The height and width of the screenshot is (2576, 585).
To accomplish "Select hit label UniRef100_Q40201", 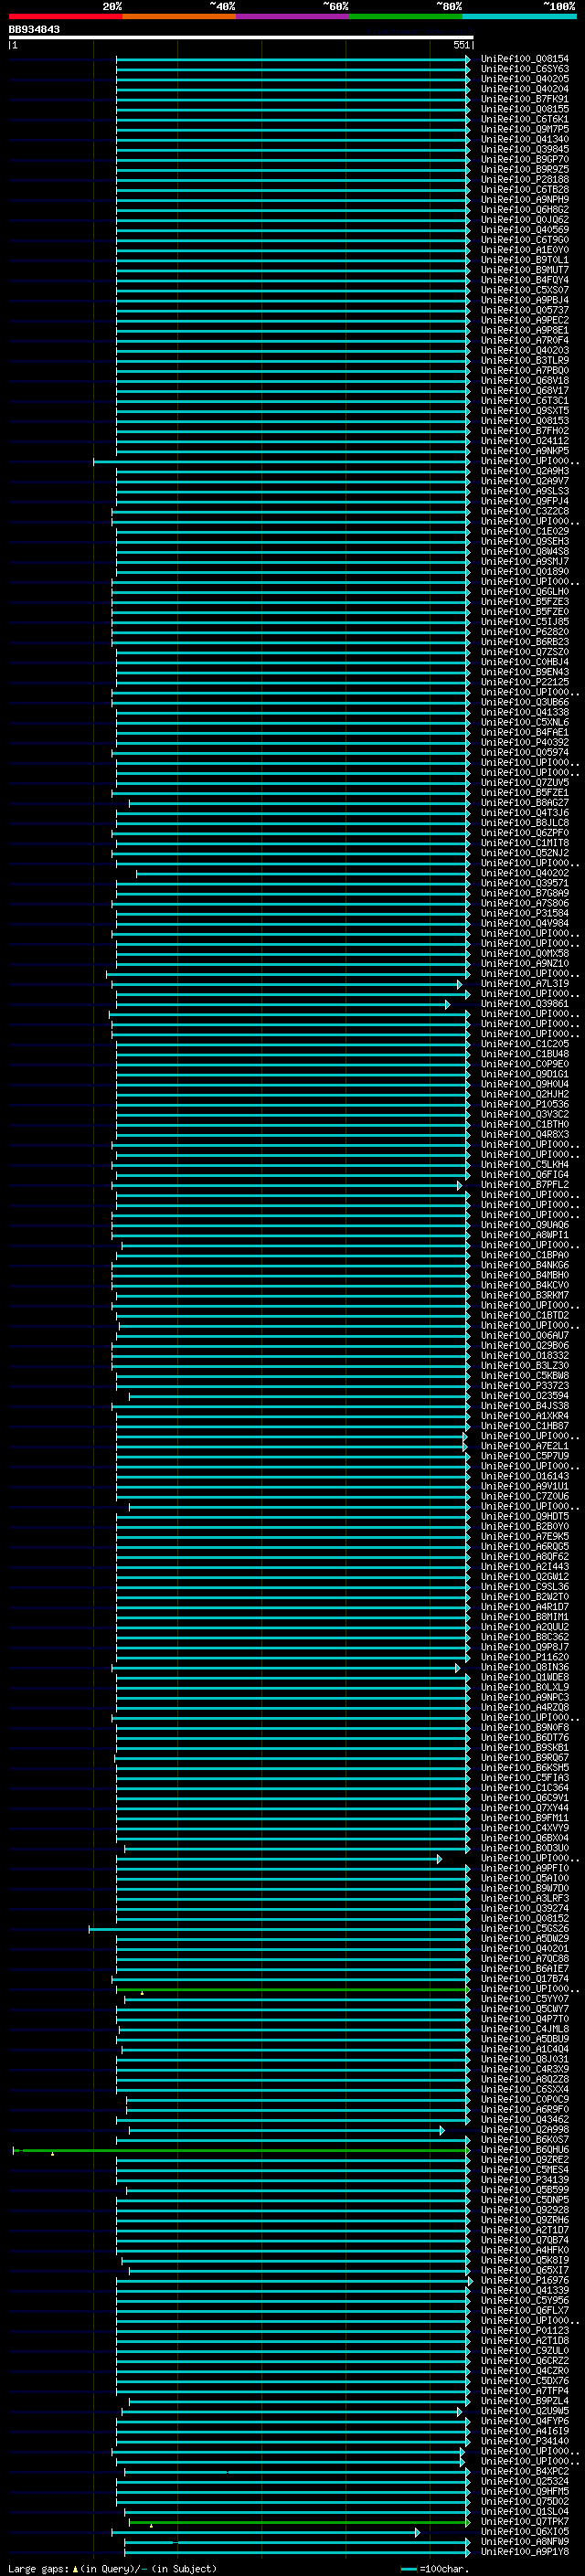I will [x=524, y=1948].
